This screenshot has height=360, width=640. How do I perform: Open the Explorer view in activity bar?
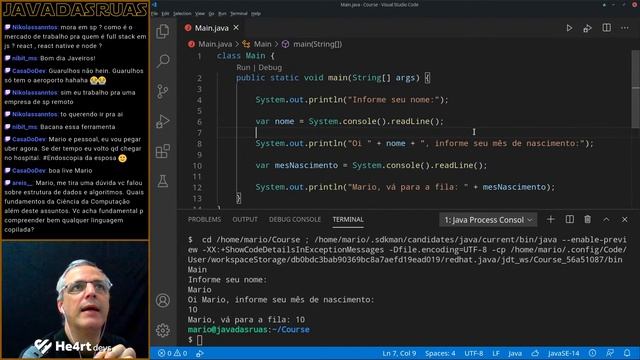coord(163,31)
